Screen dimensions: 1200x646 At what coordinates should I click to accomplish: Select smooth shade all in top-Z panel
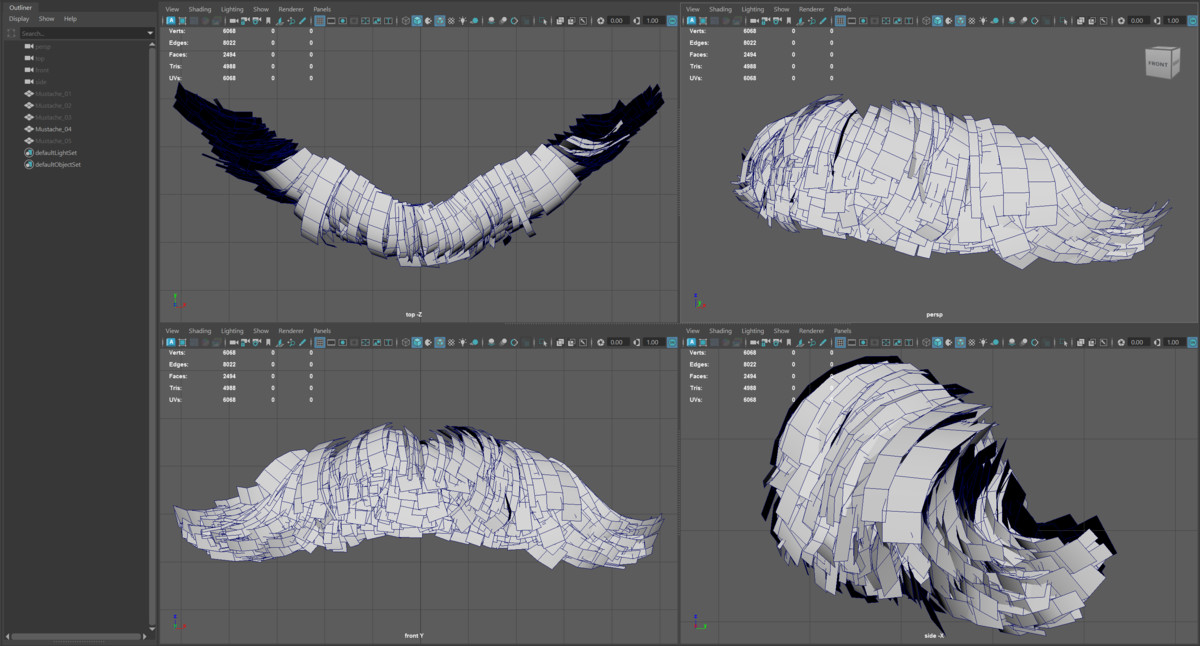click(x=417, y=20)
